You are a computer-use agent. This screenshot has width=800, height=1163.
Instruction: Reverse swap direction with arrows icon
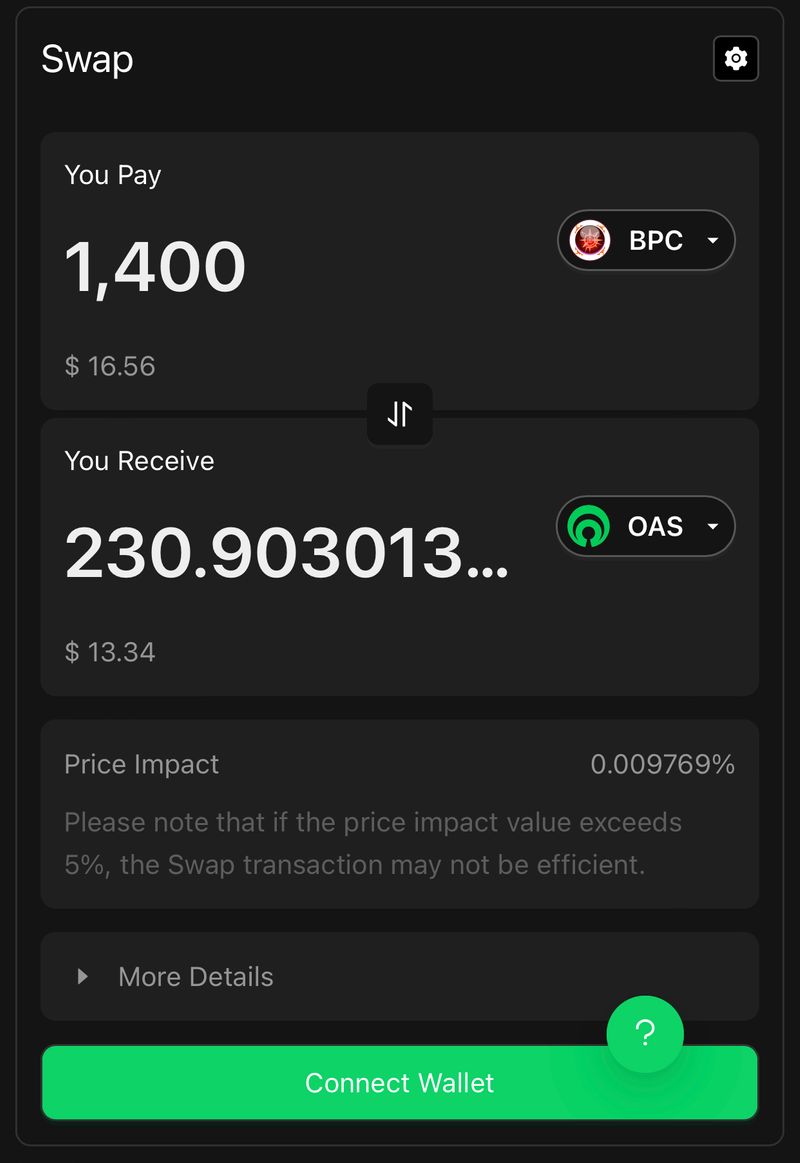point(400,413)
